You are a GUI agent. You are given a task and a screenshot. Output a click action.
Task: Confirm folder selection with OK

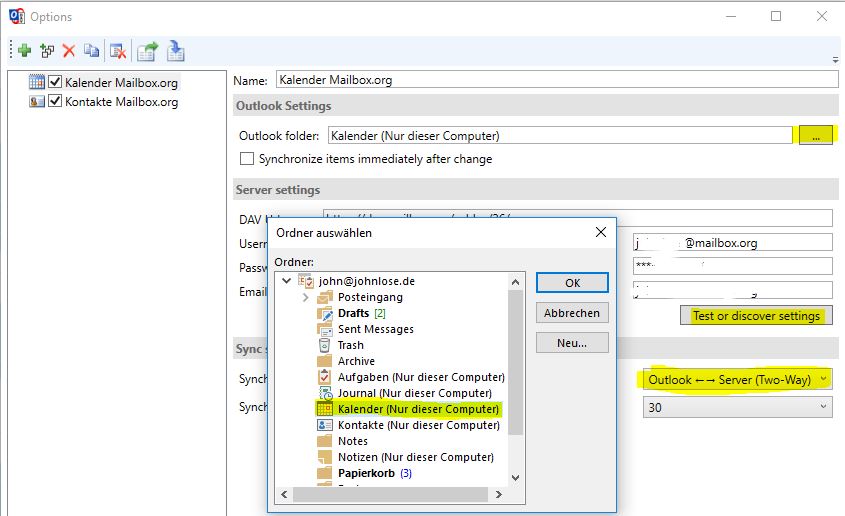(572, 283)
